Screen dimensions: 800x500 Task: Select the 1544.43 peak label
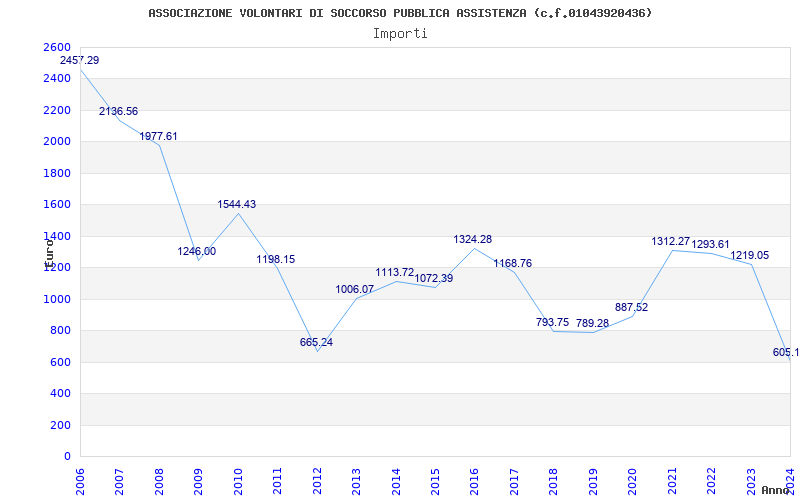(237, 204)
